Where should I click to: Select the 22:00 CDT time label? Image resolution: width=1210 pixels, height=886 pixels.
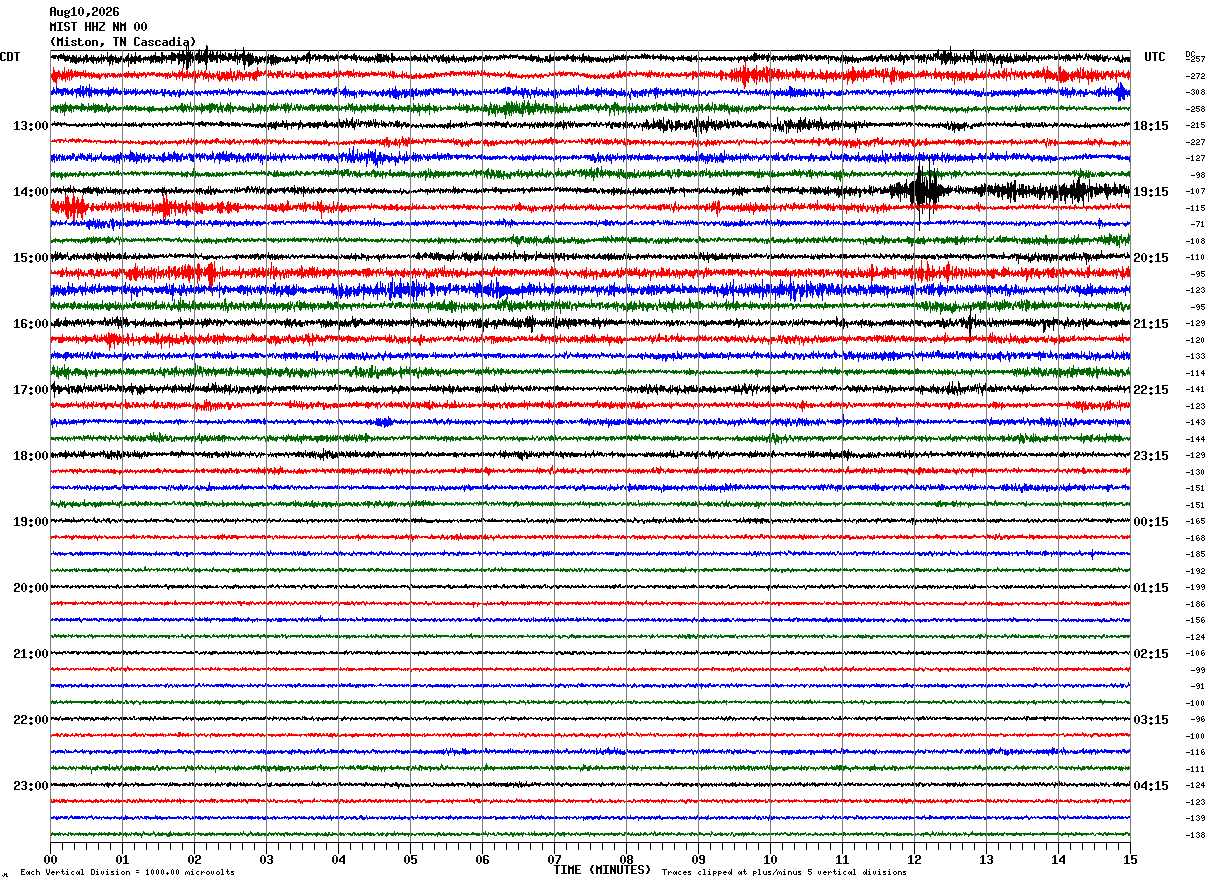[30, 720]
